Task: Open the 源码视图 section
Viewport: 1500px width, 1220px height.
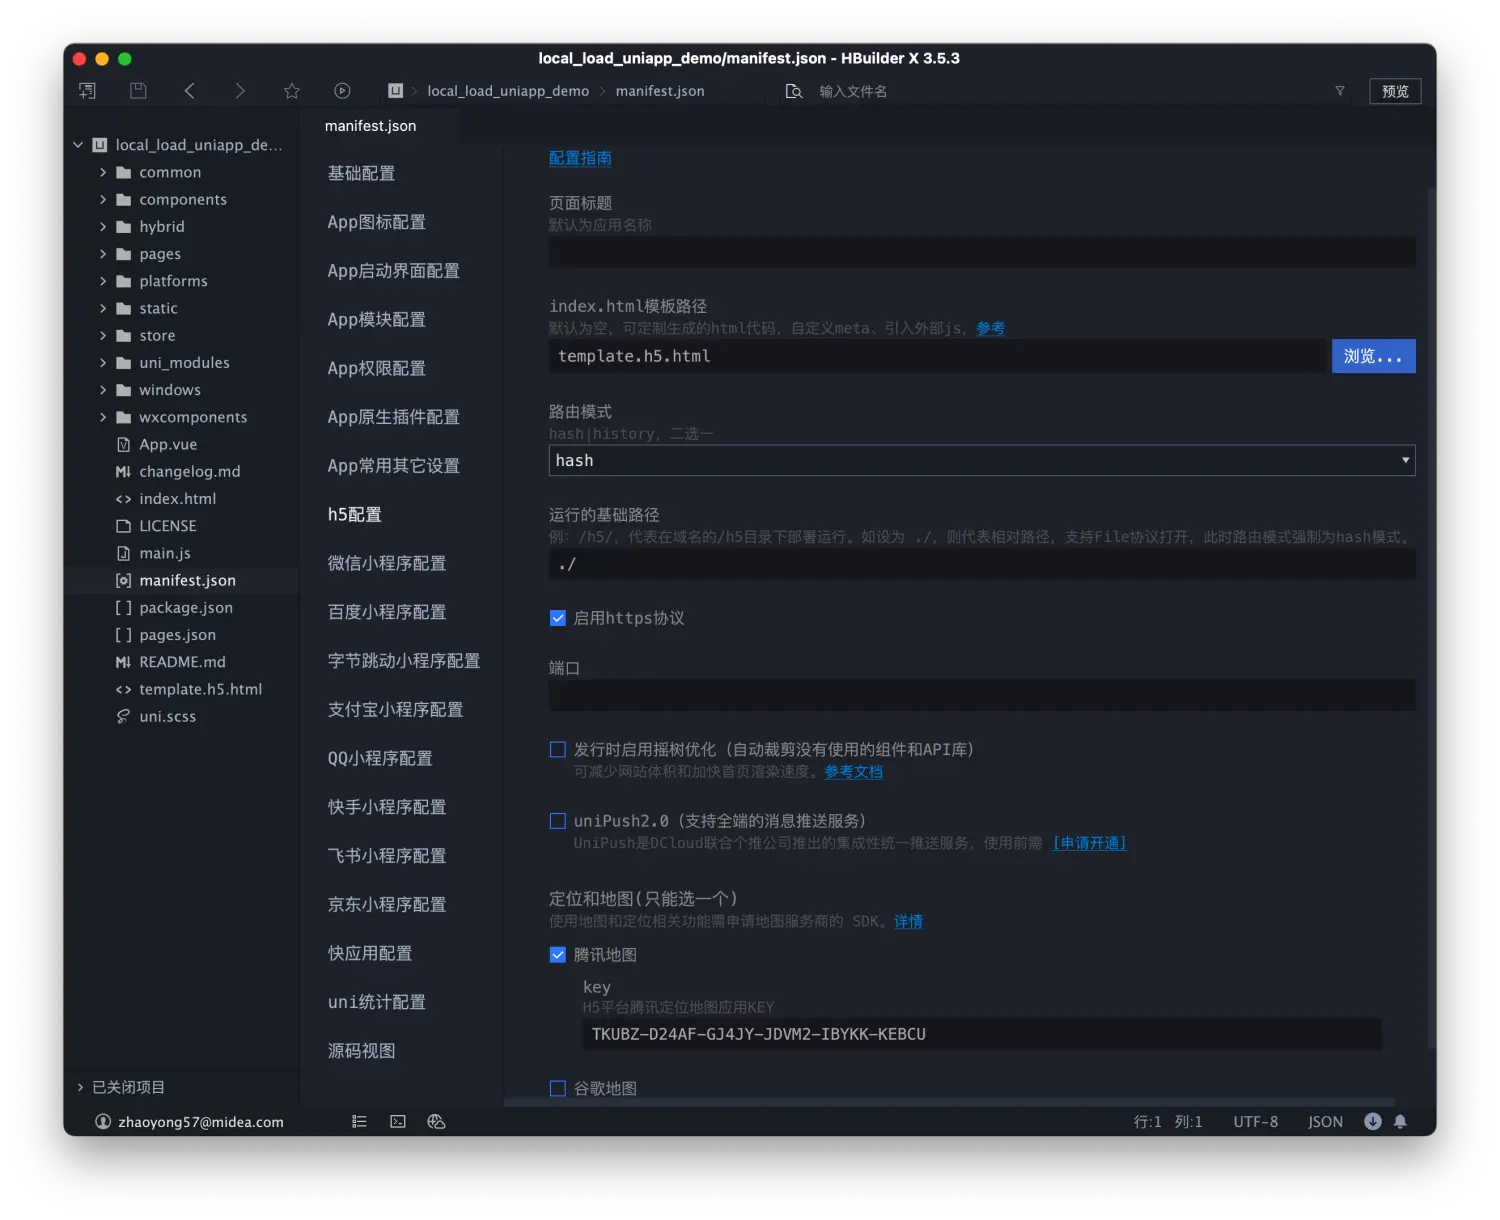Action: click(361, 1051)
